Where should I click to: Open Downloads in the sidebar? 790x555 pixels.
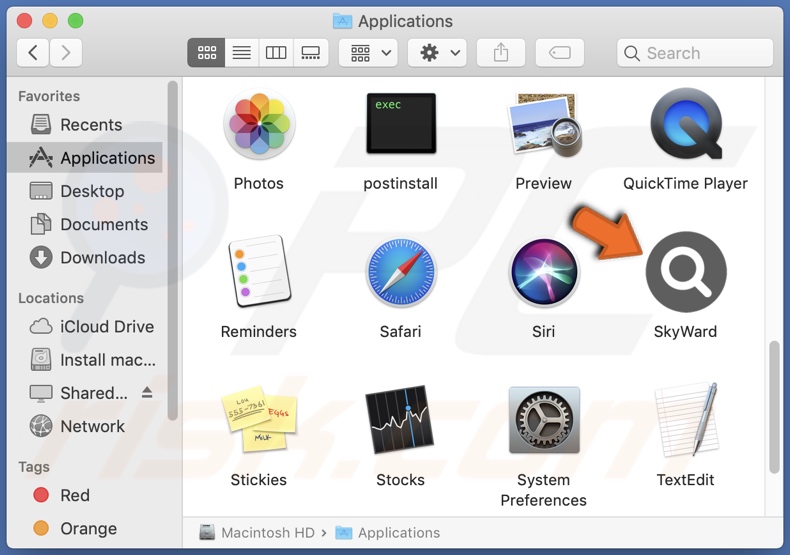point(85,257)
